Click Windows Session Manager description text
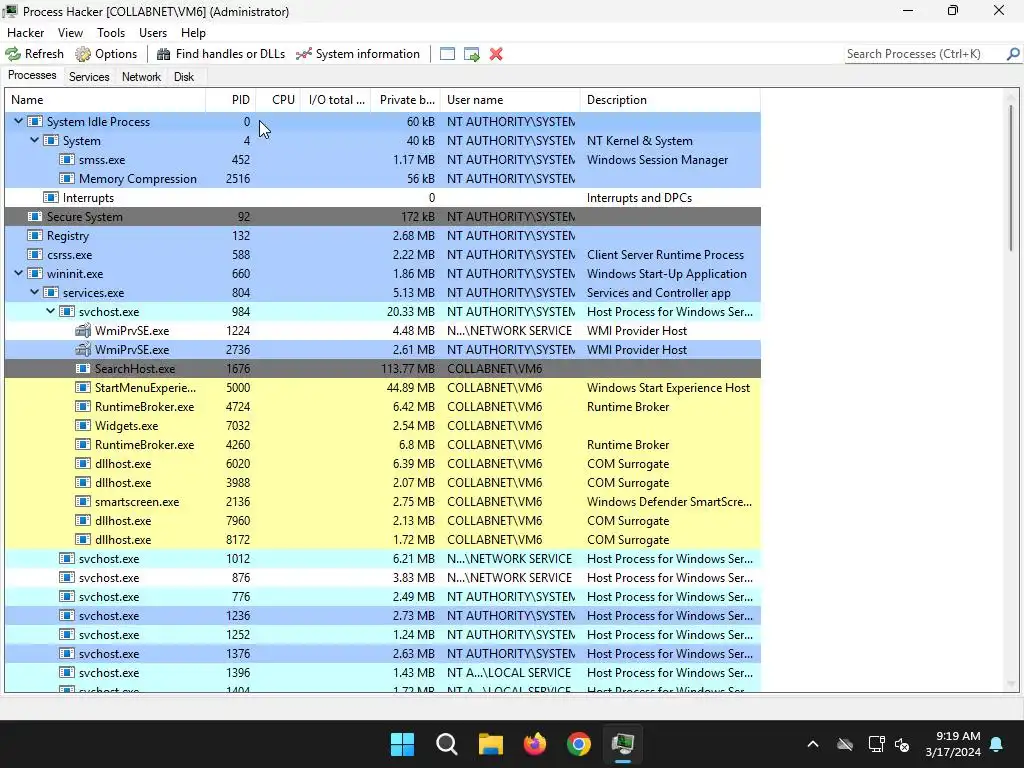 (657, 159)
